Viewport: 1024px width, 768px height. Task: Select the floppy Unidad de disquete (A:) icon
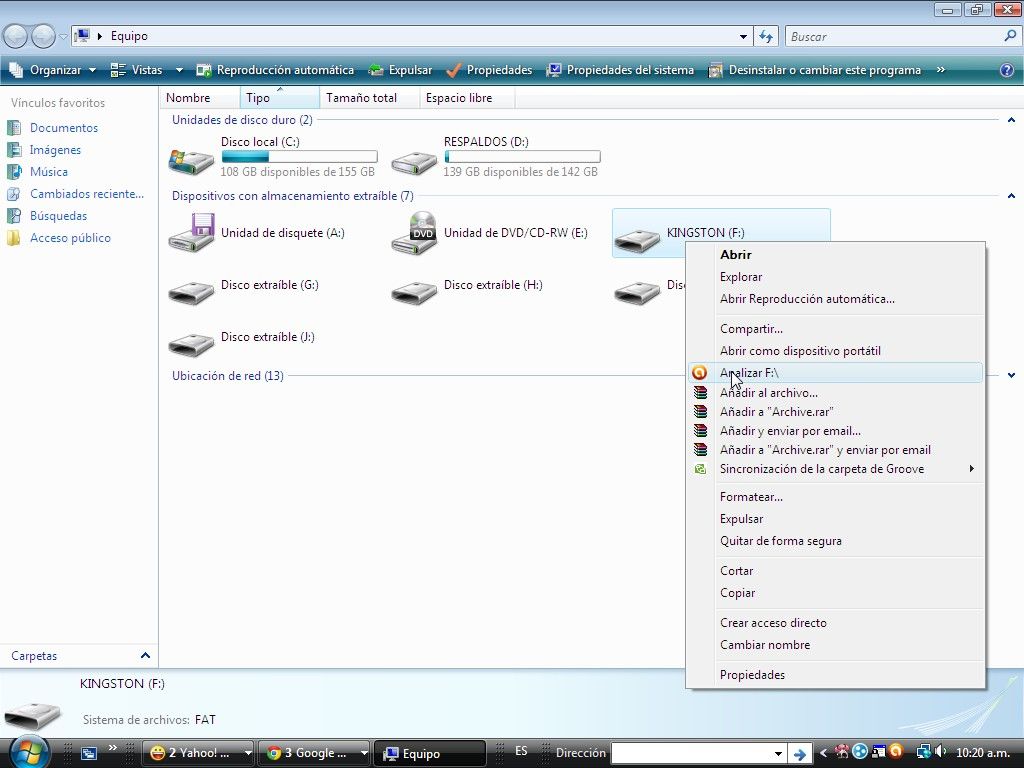click(191, 233)
